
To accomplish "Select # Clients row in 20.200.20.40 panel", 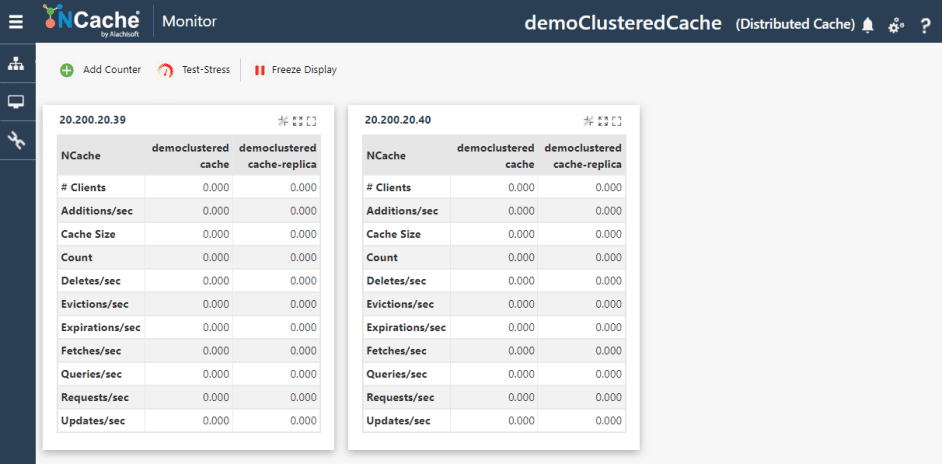I will (494, 188).
